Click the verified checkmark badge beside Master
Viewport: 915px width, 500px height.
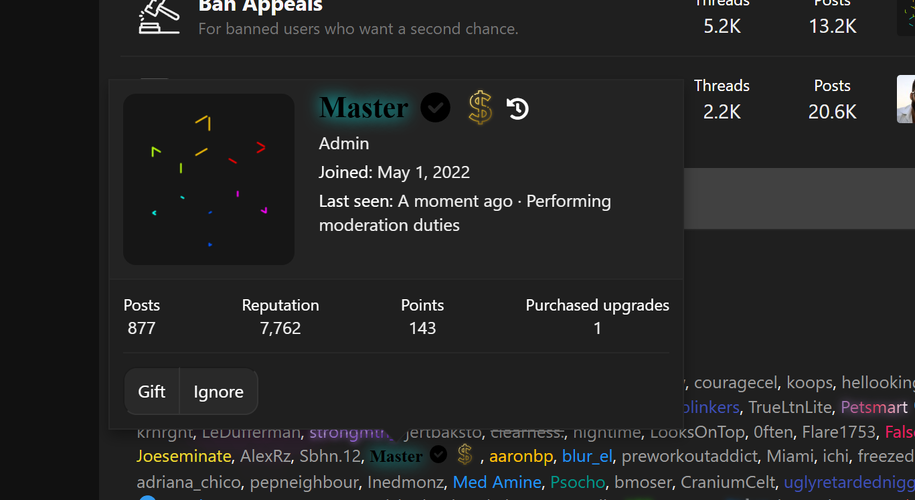pos(435,107)
